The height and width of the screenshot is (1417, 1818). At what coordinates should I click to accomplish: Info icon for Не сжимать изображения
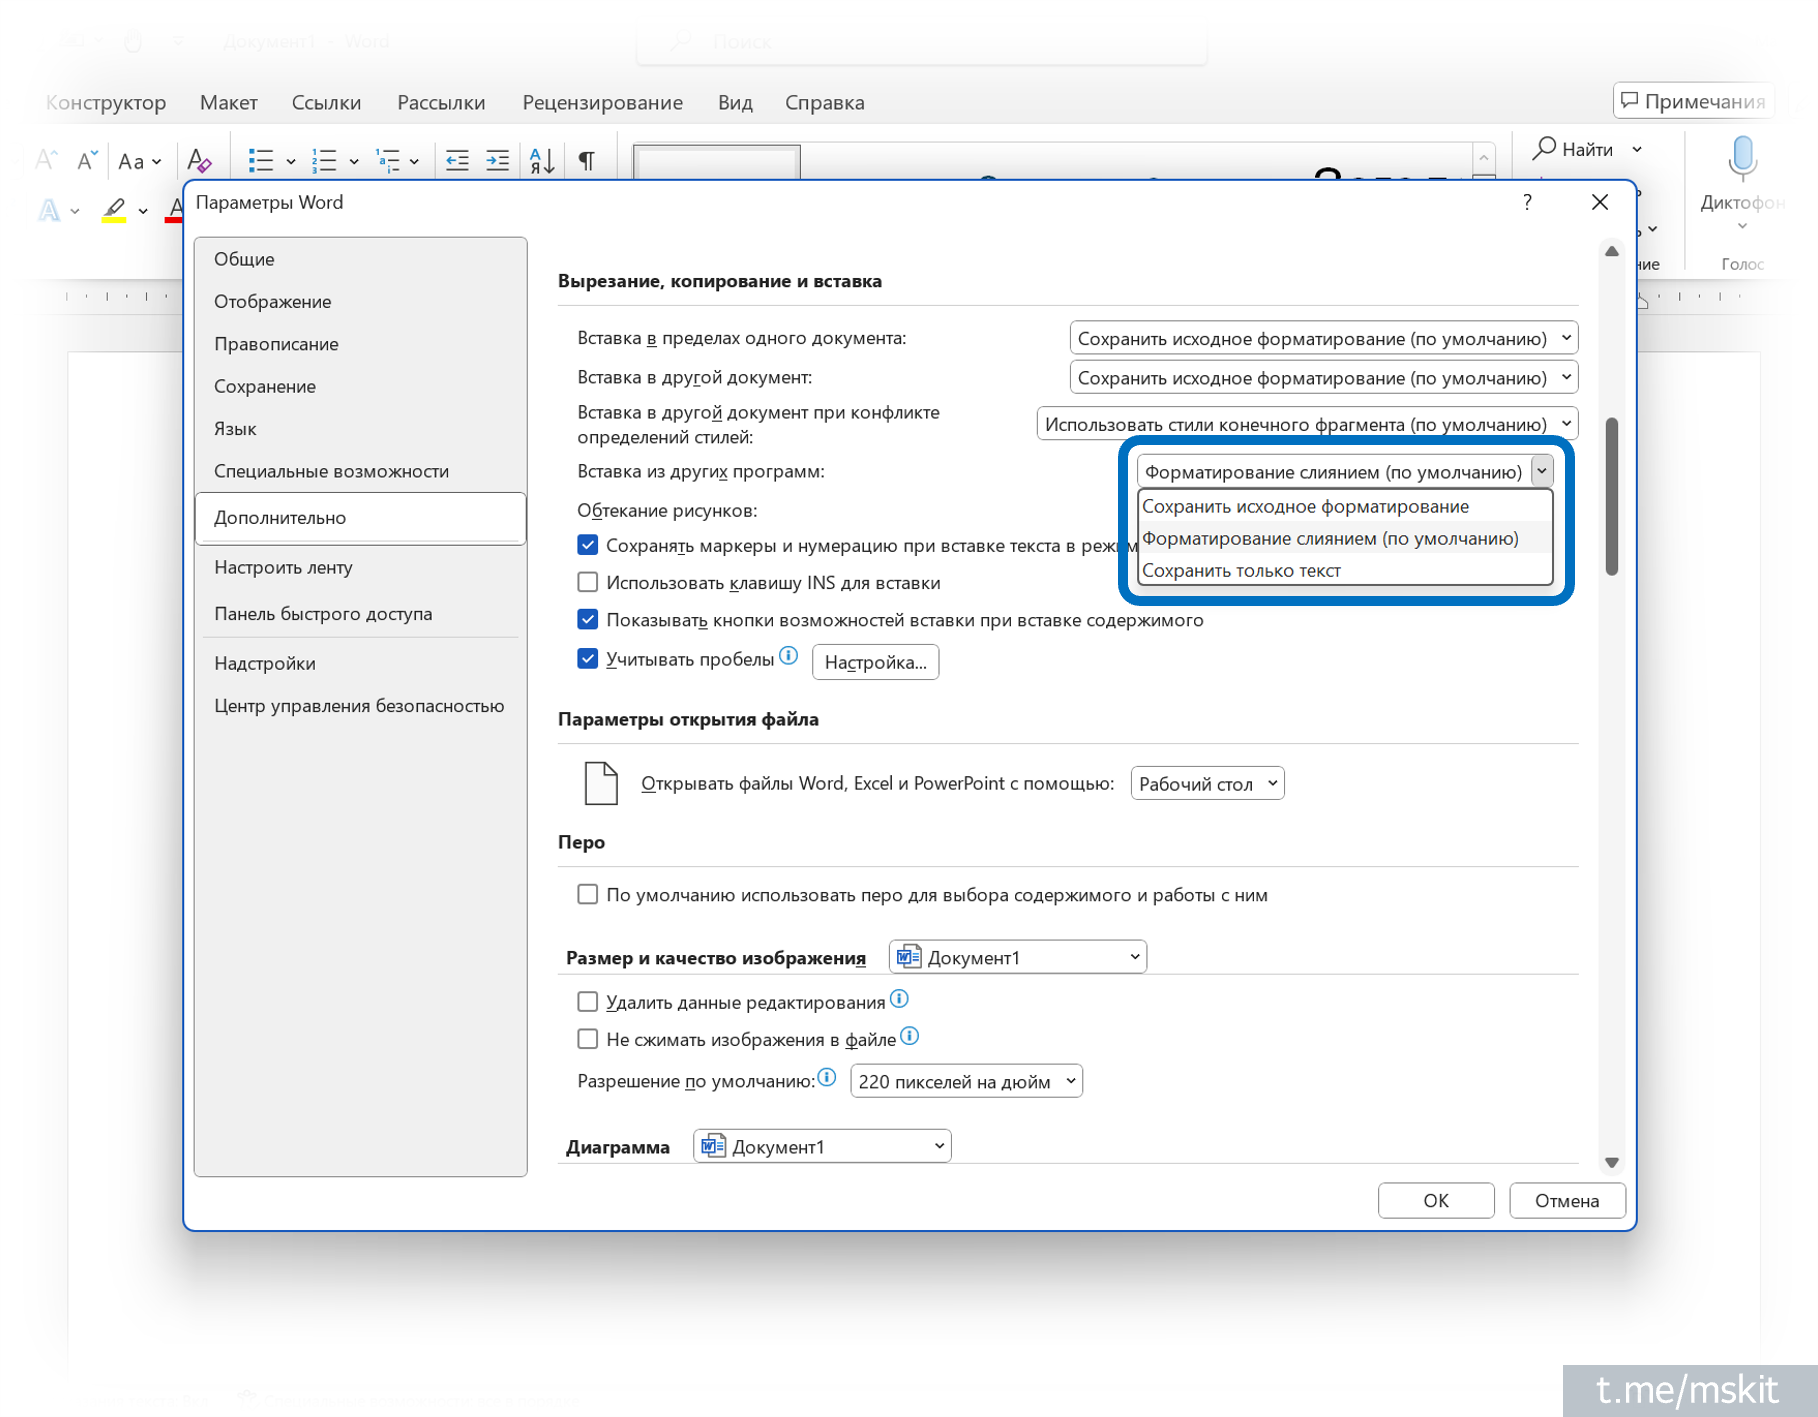coord(909,1035)
